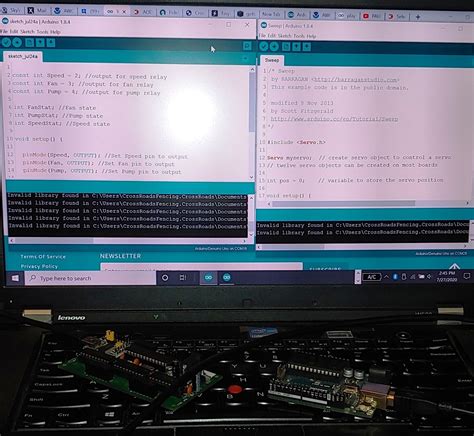Open Tools menu in sketch_jul24a window
The height and width of the screenshot is (436, 474).
(42, 32)
